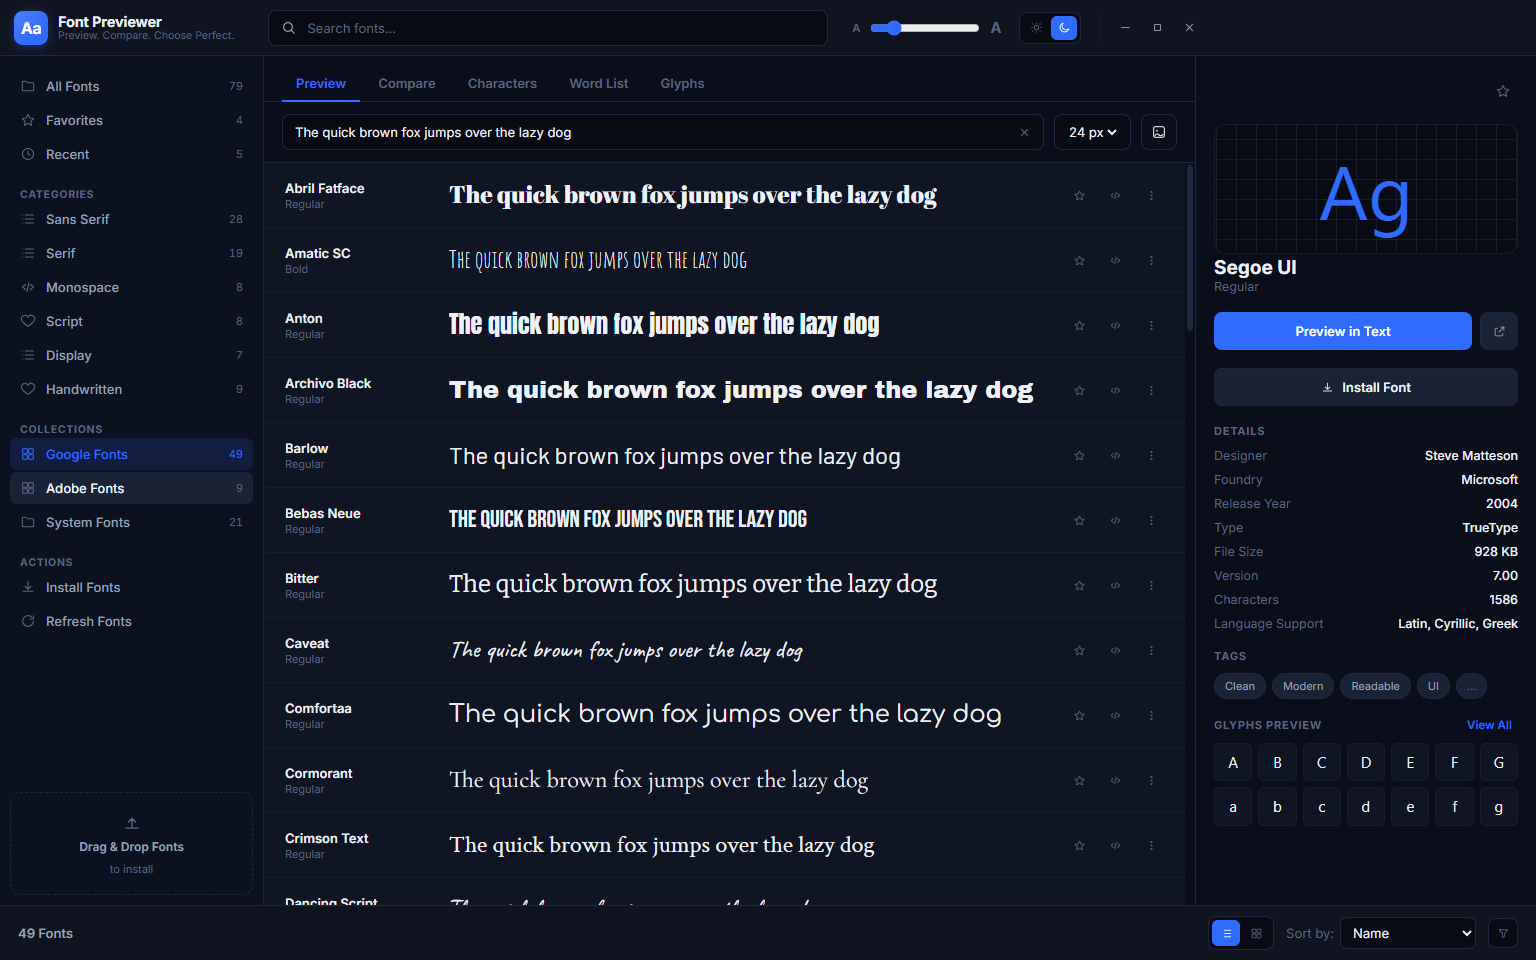Viewport: 1536px width, 960px height.
Task: Select the Preview tab
Action: click(320, 83)
